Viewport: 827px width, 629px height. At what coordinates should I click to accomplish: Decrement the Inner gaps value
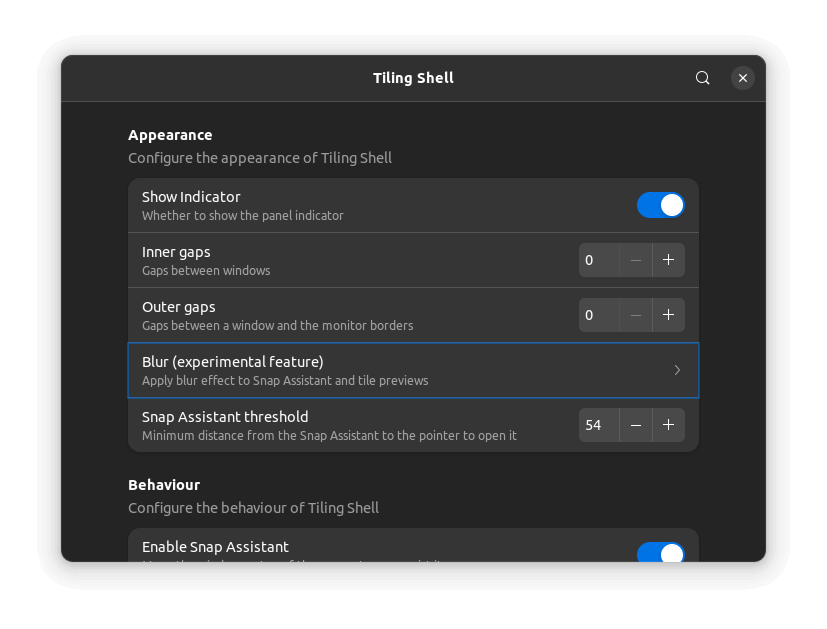pos(636,260)
